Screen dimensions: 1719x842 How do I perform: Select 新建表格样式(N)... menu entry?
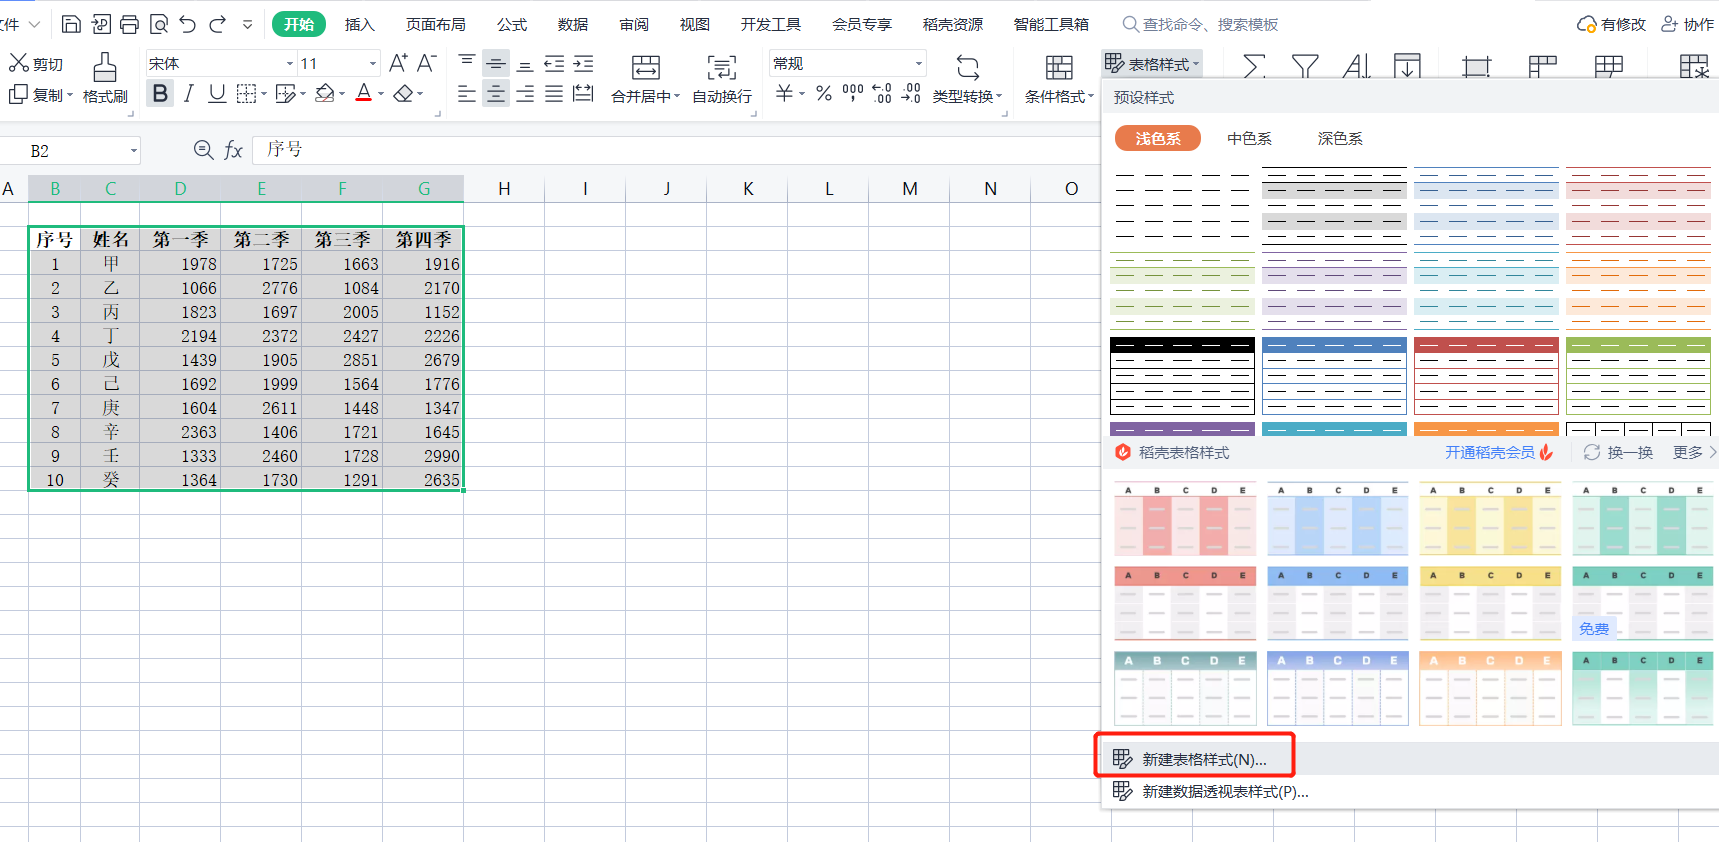pos(1204,759)
